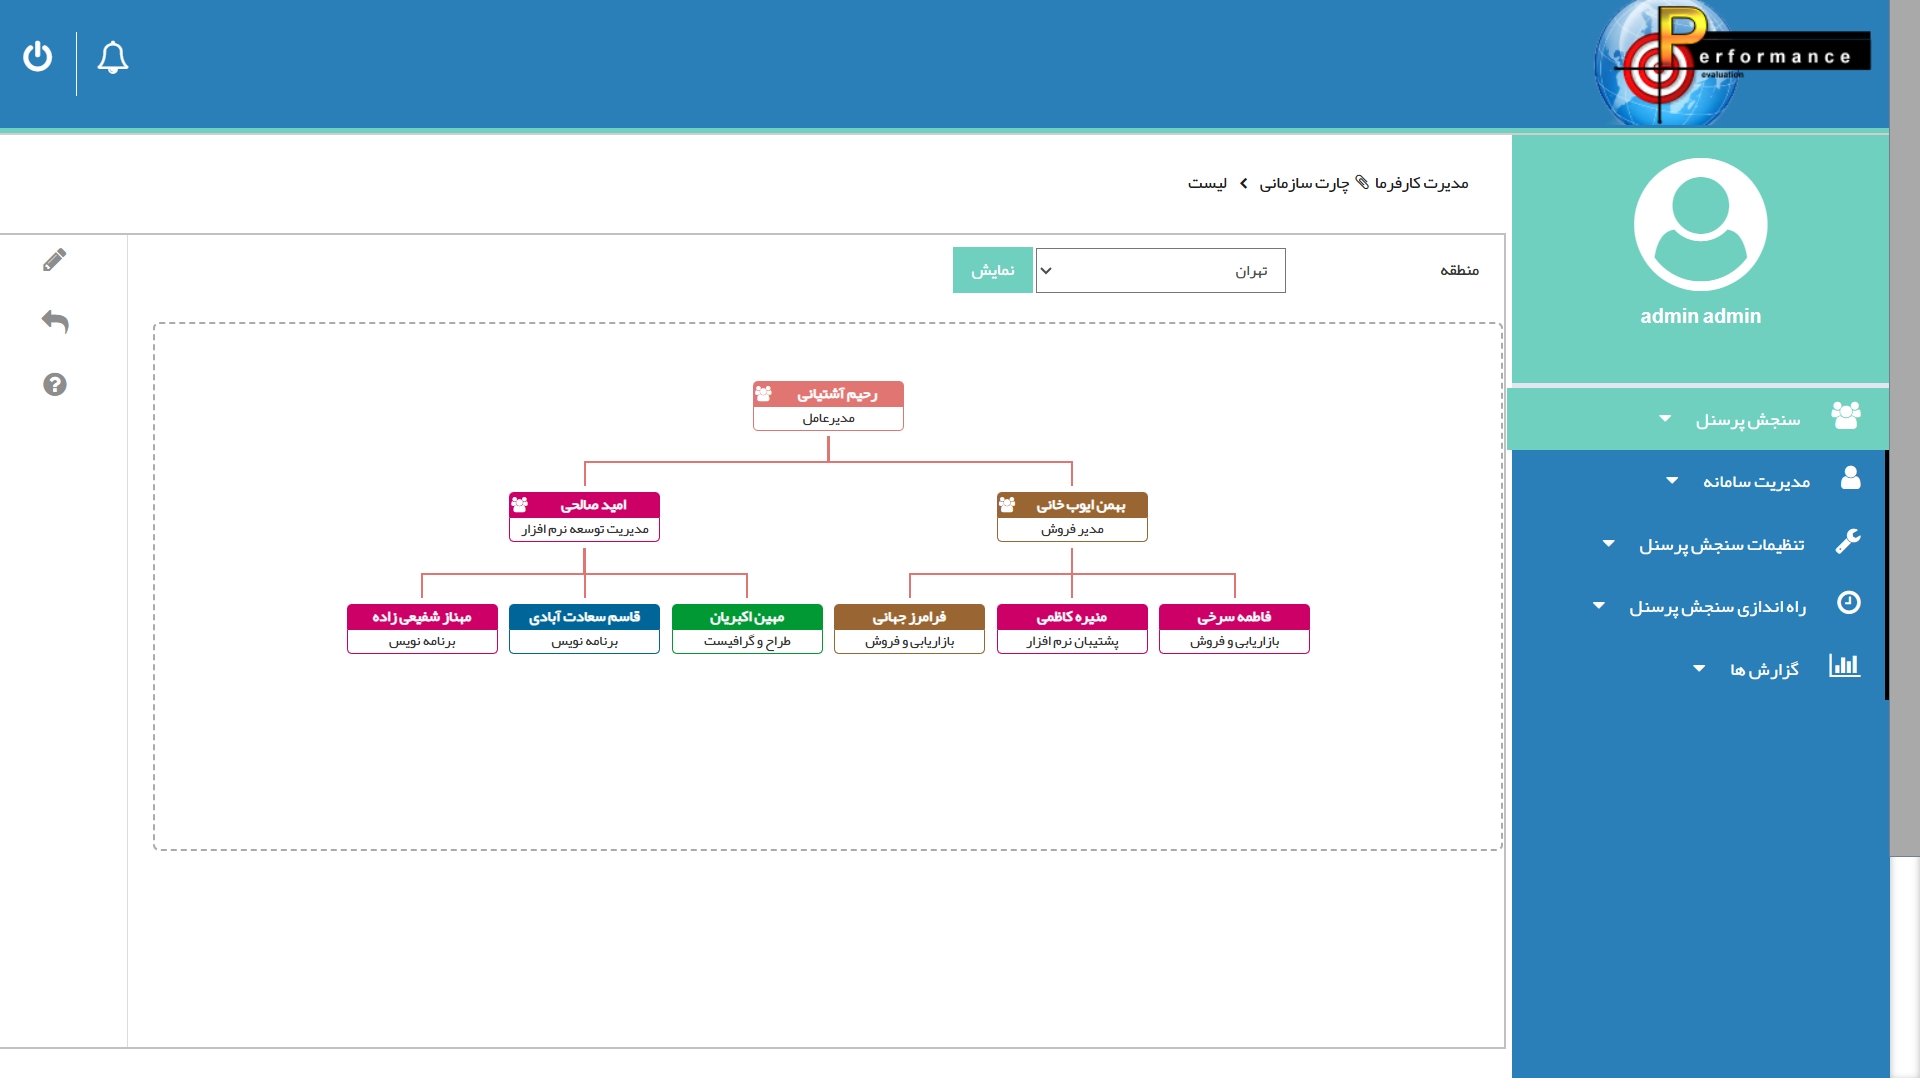Select the سنجش پرسنل sidebar item
Viewport: 1920px width, 1078px height.
(1747, 420)
